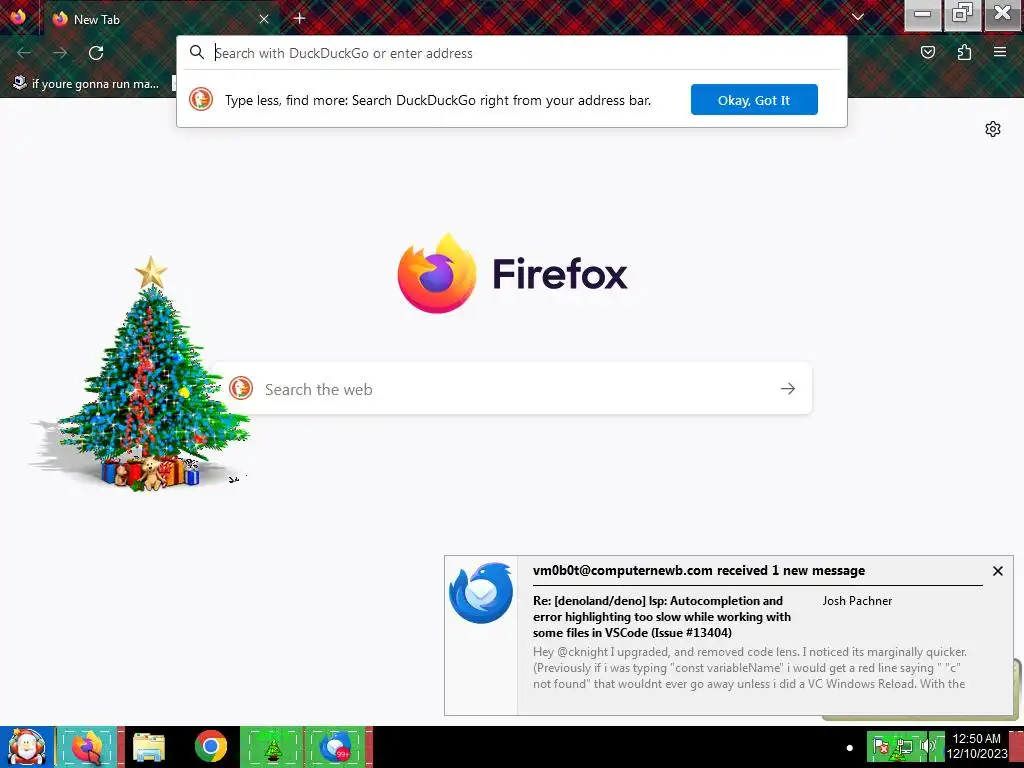Open the clock showing 12:50 AM
1024x768 pixels.
(977, 746)
